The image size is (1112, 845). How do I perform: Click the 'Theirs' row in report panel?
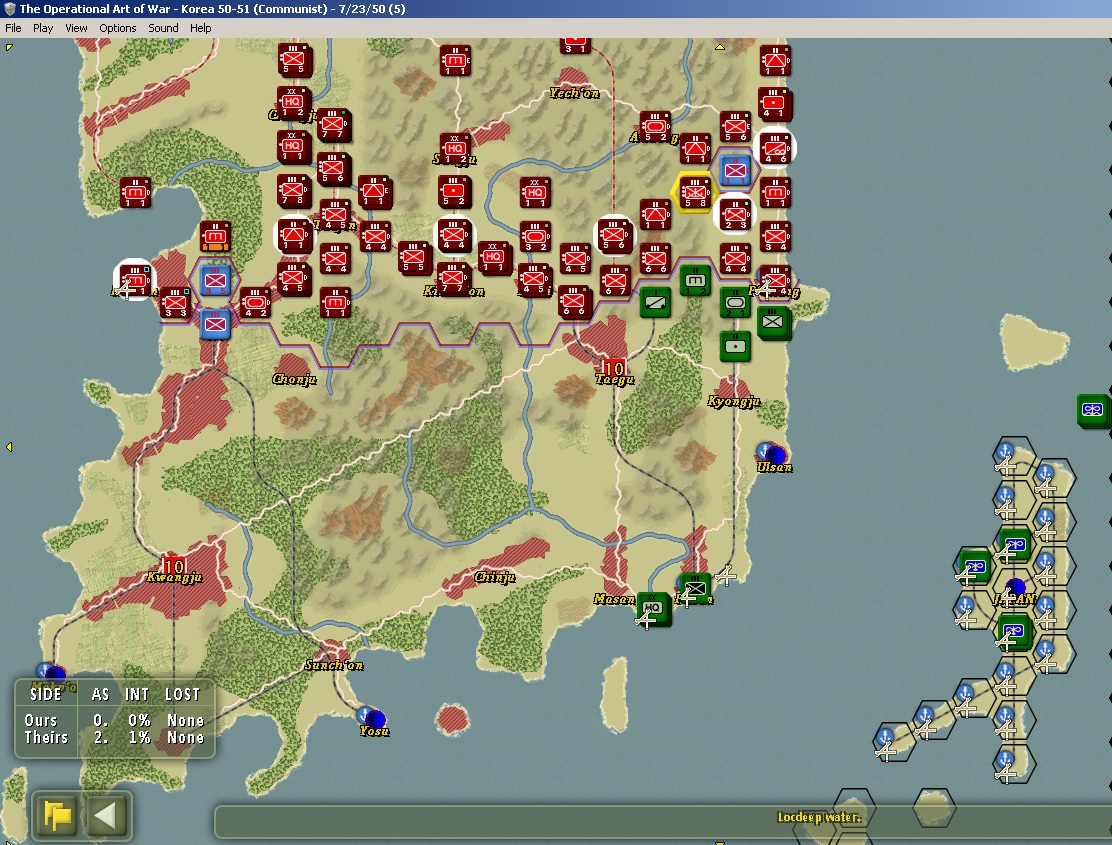[x=114, y=737]
